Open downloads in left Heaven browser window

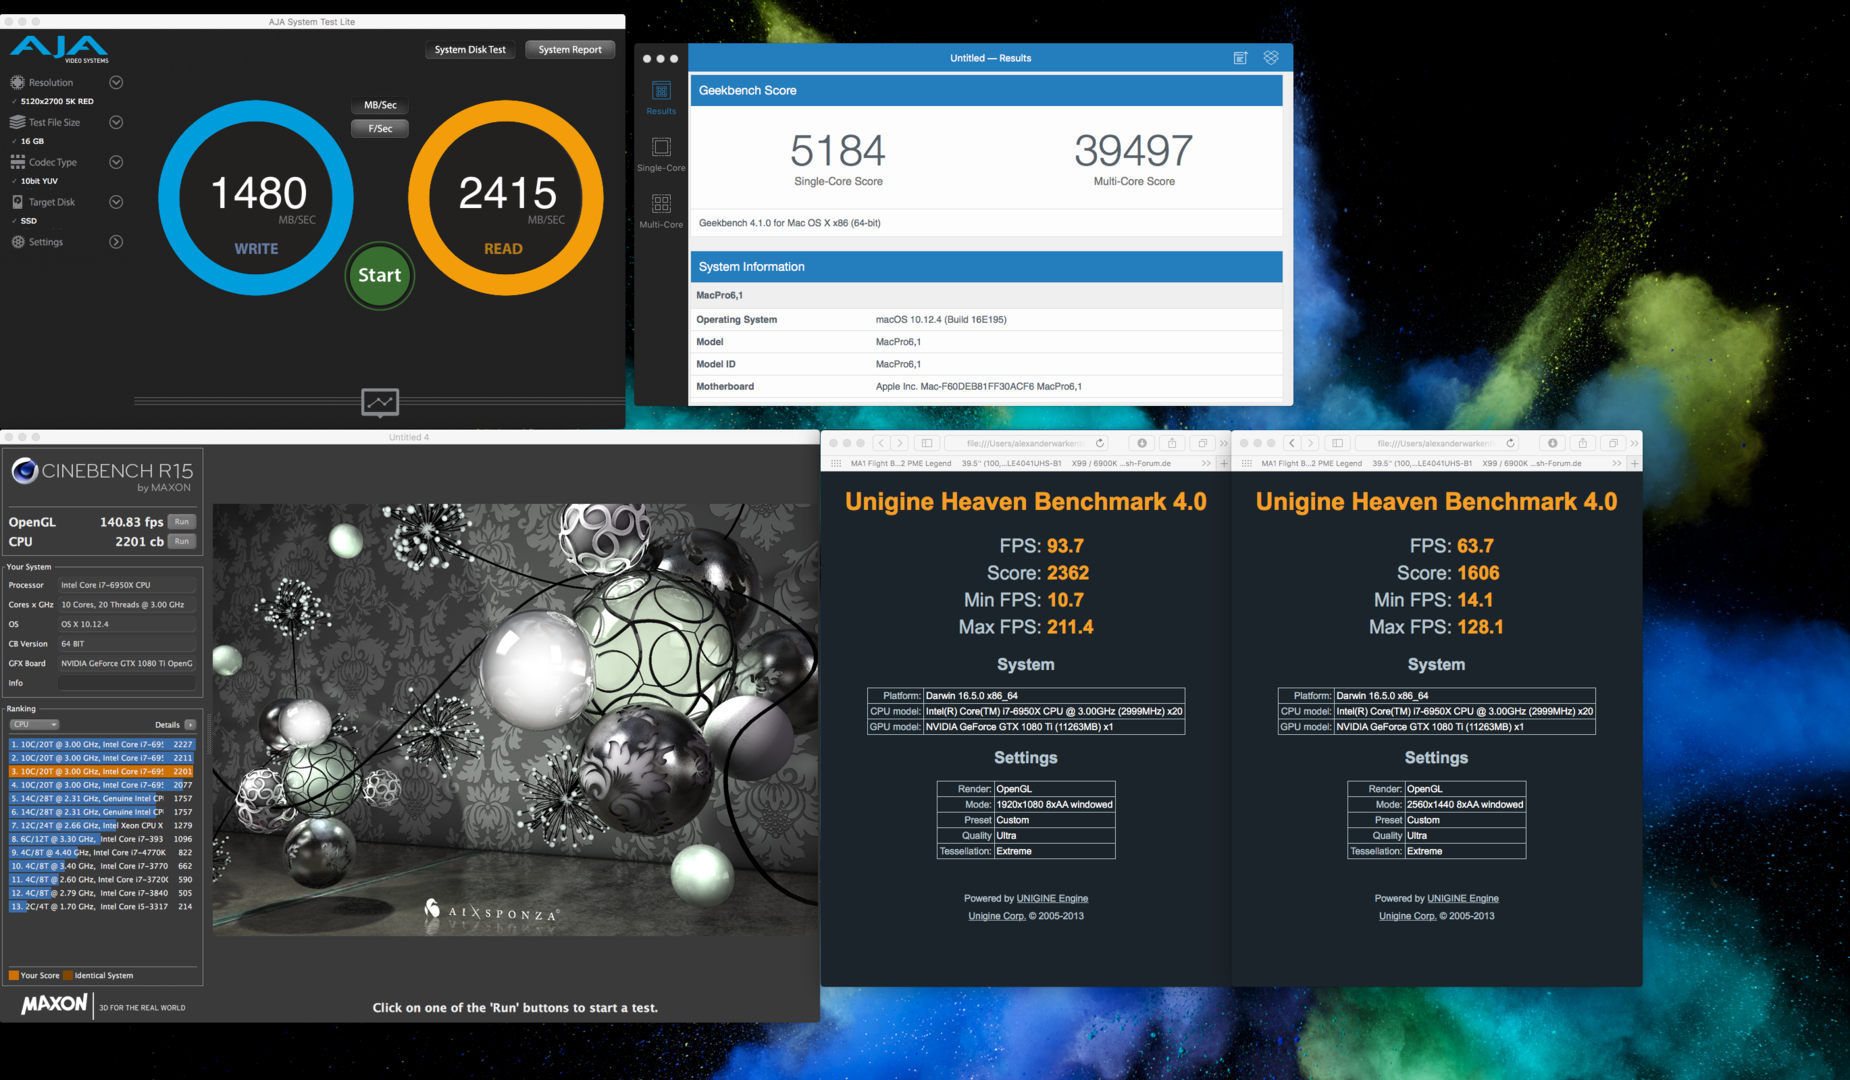point(1142,443)
